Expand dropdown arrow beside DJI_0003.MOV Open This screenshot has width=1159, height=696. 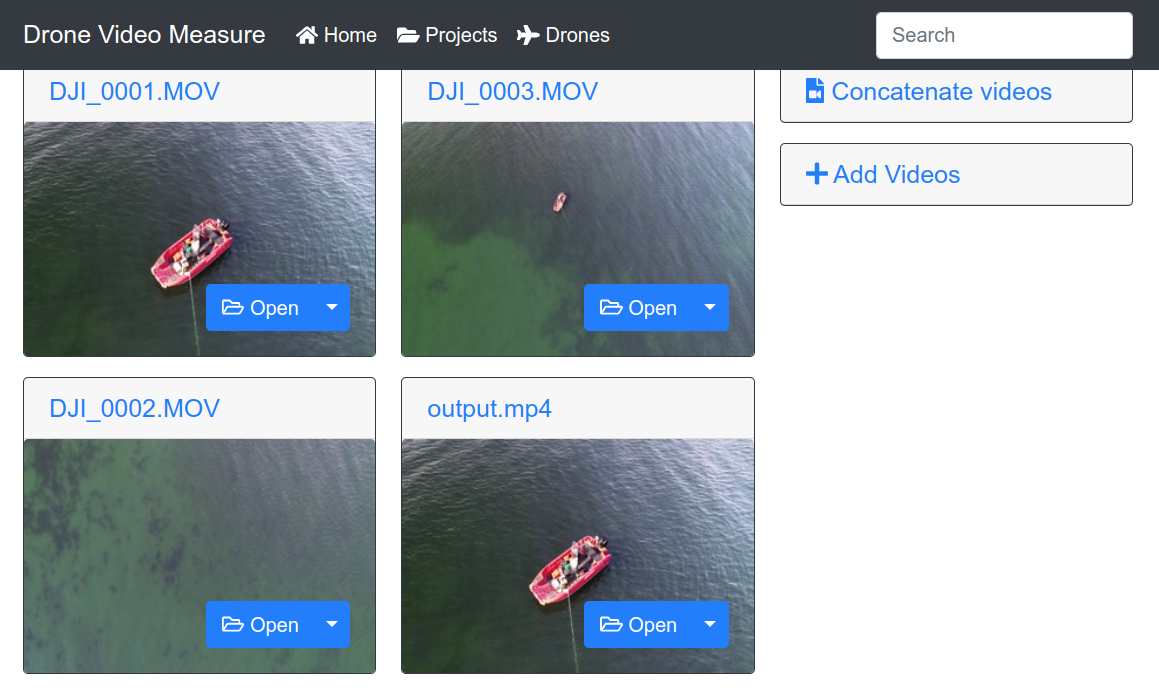point(710,307)
